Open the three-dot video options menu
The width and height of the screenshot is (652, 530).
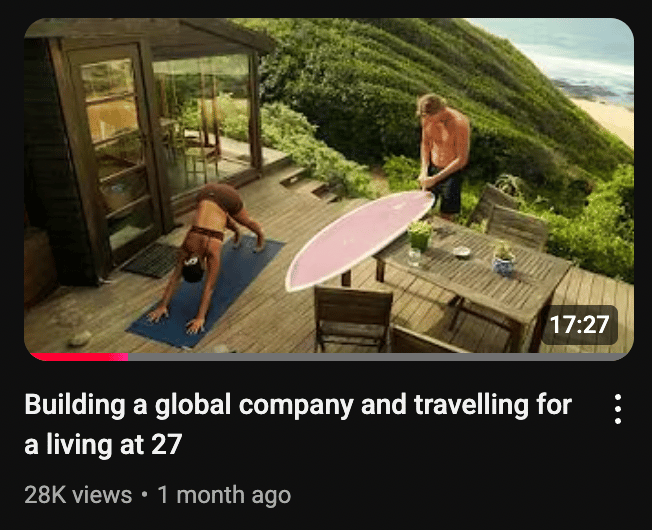coord(618,409)
